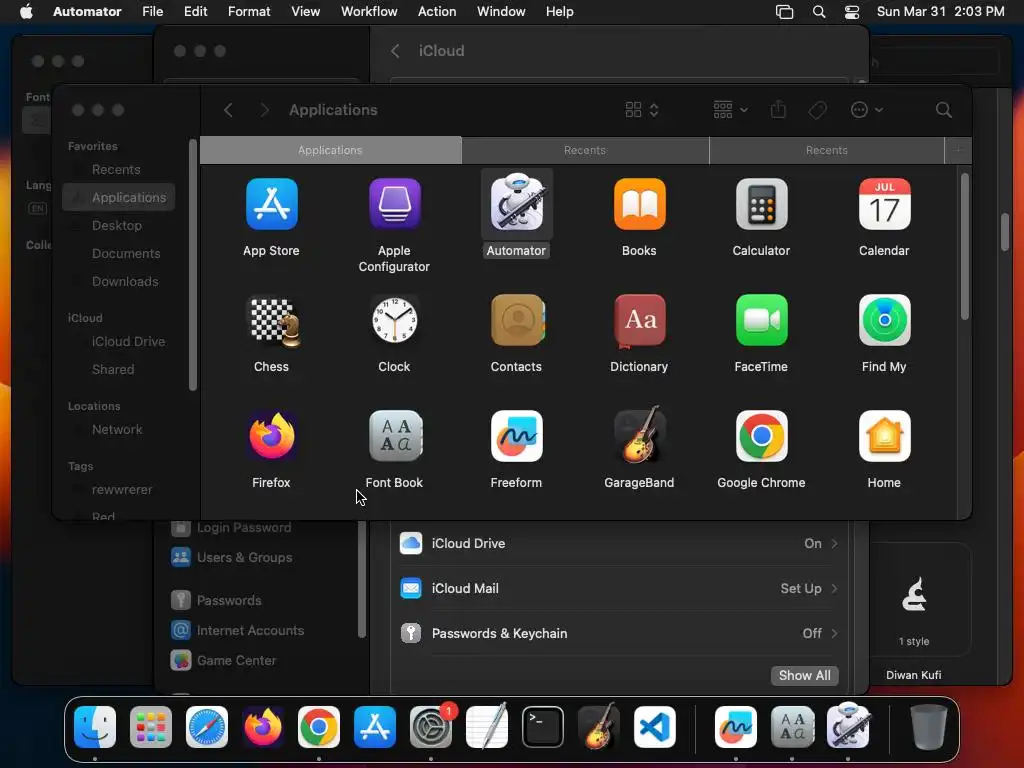Expand Passwords & Keychain row chevron
The width and height of the screenshot is (1024, 768).
tap(835, 633)
